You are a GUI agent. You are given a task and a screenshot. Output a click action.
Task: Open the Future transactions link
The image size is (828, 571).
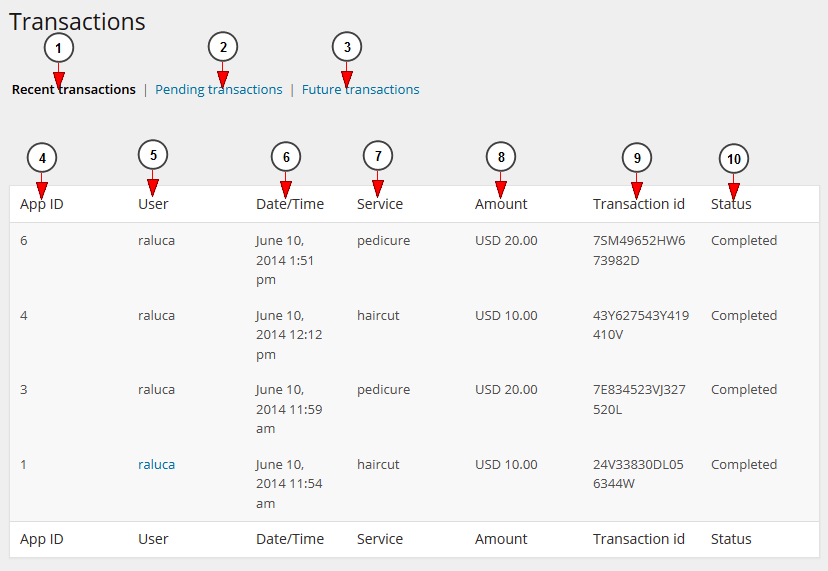point(361,90)
